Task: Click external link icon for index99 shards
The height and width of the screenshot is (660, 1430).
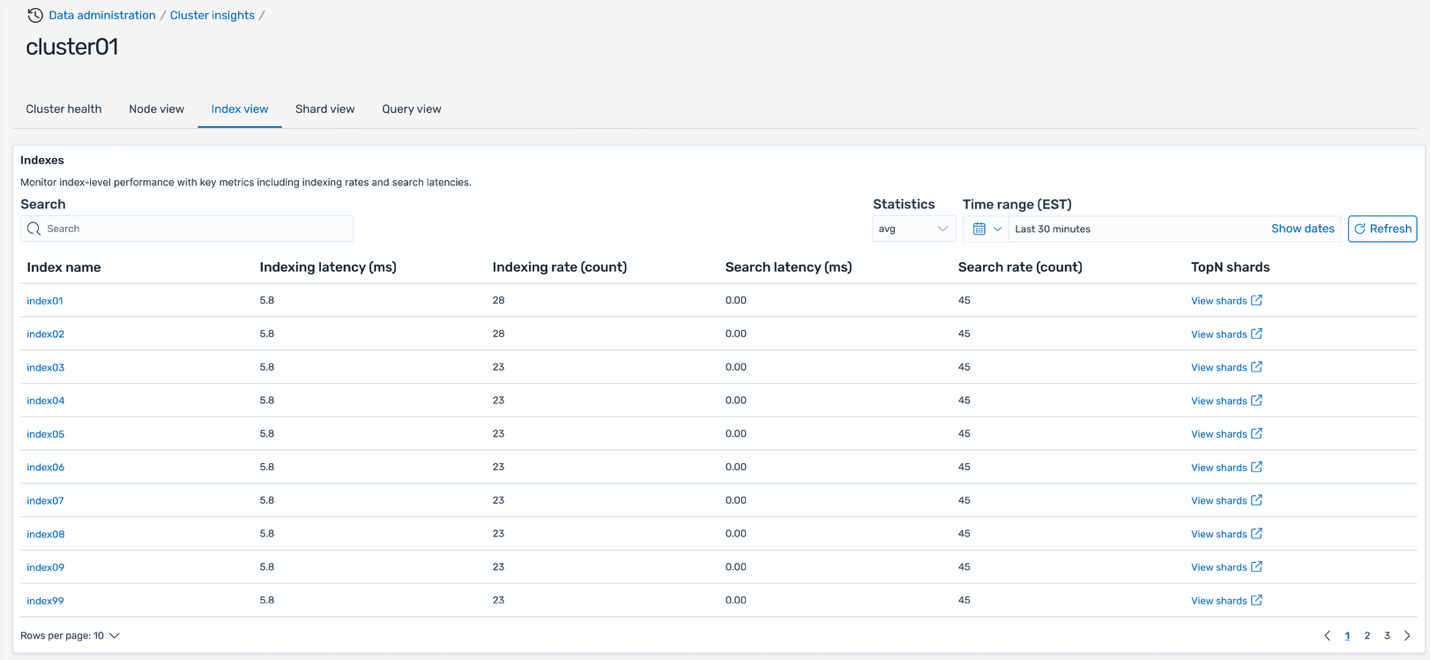Action: [x=1257, y=600]
